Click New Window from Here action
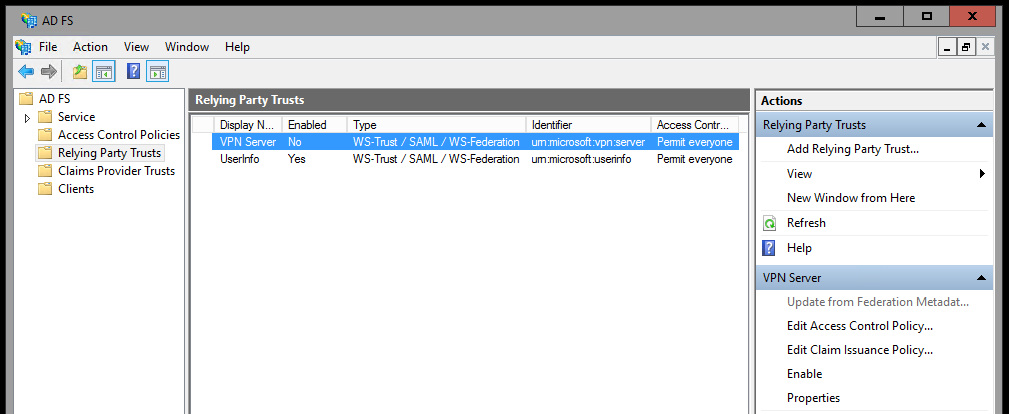The width and height of the screenshot is (1009, 414). [x=851, y=198]
